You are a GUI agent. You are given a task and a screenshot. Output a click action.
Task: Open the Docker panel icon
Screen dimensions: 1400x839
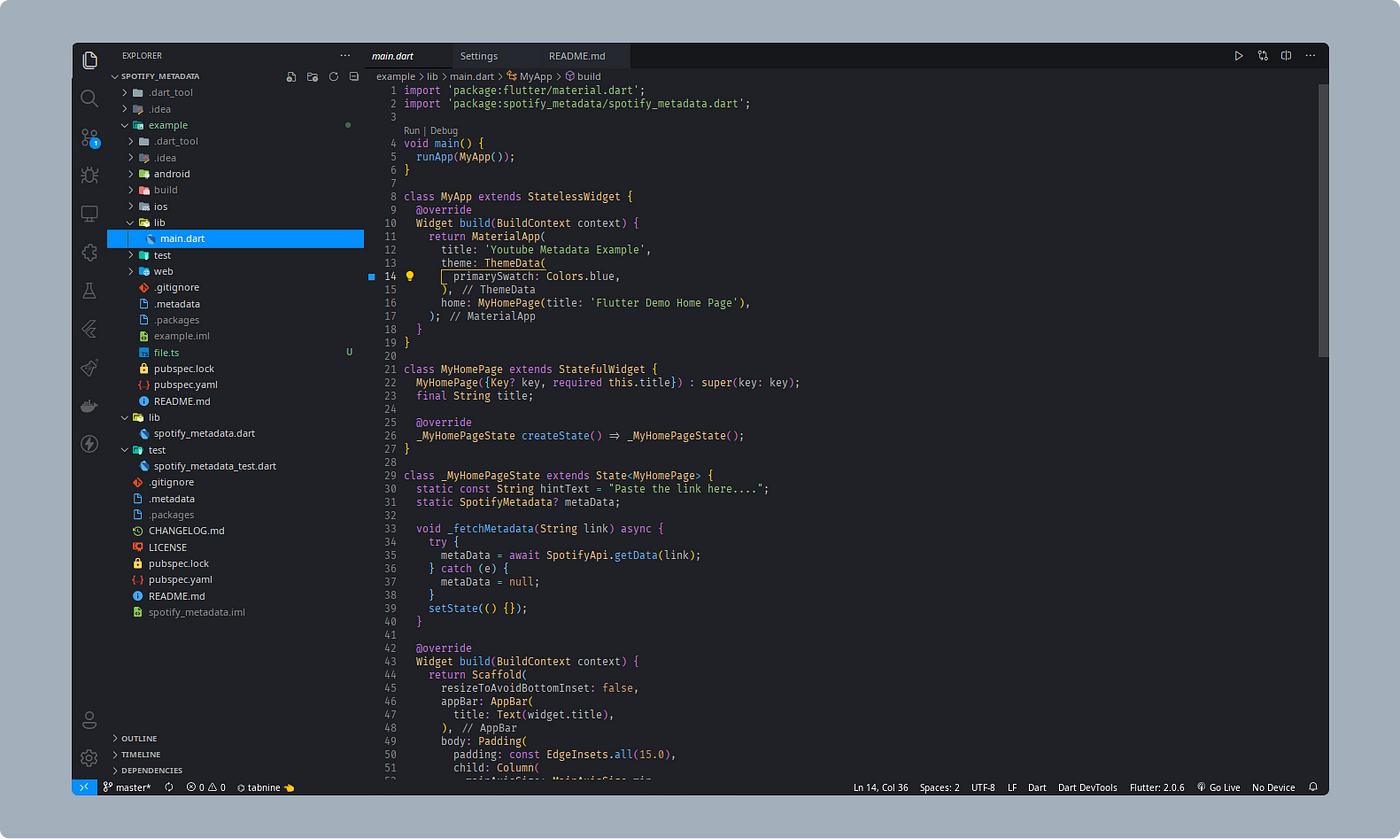(x=89, y=406)
